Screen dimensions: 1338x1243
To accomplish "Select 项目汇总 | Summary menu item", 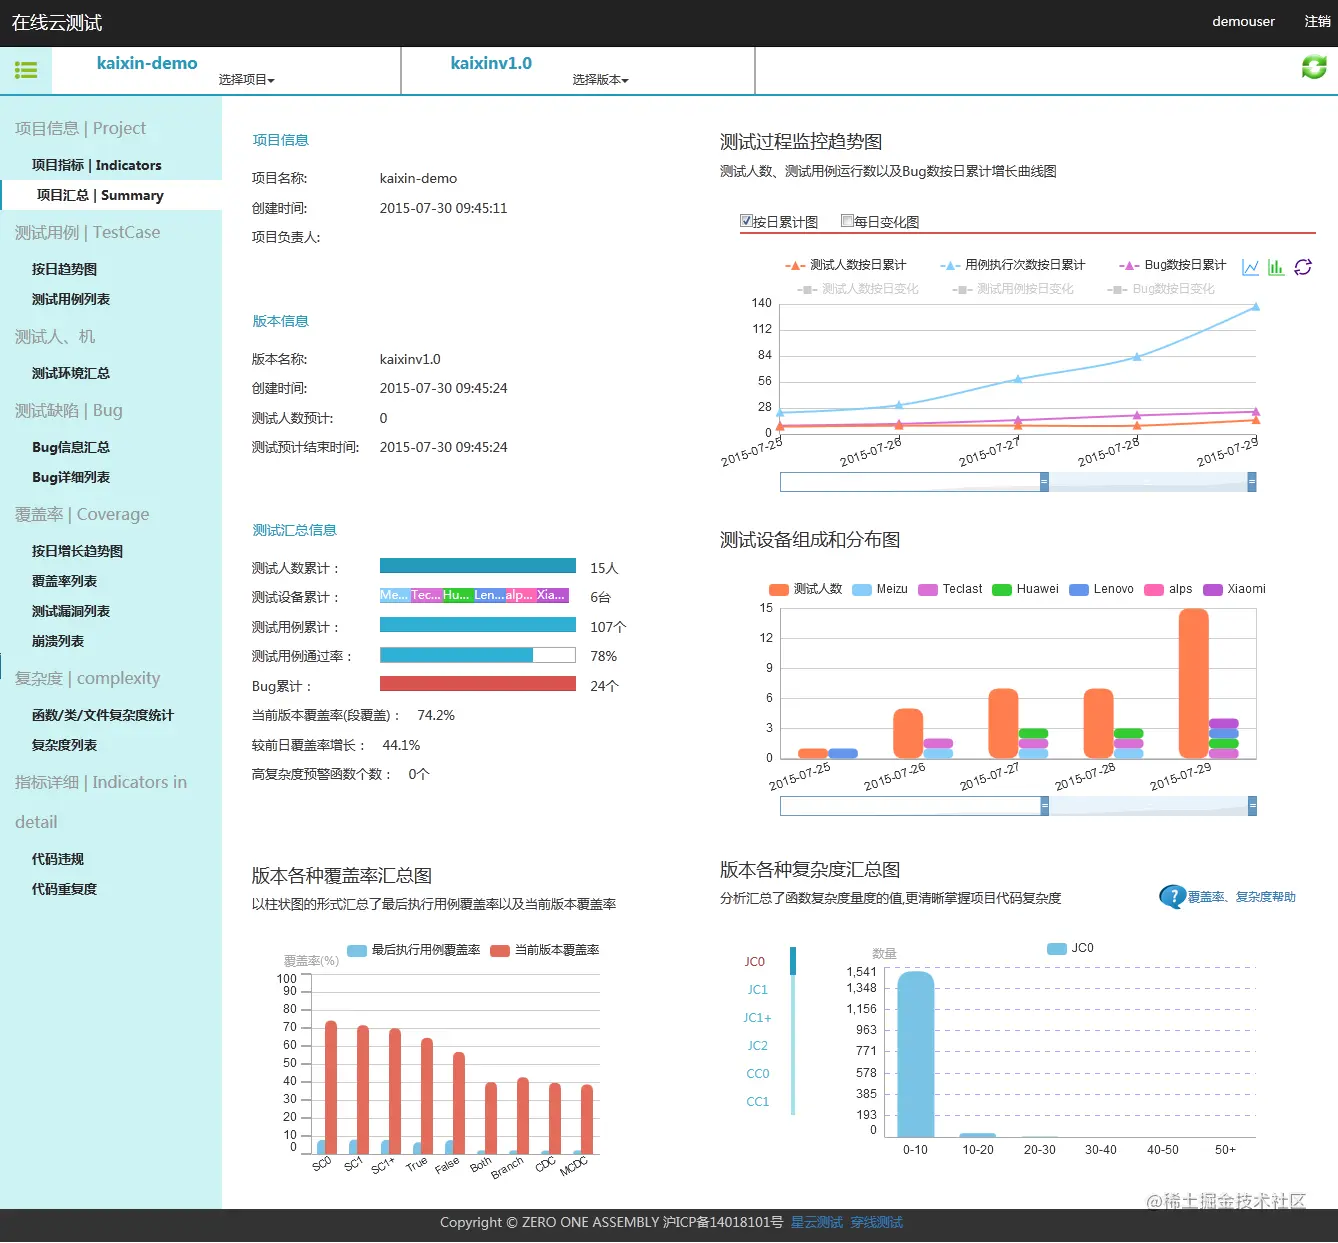I will pyautogui.click(x=111, y=195).
